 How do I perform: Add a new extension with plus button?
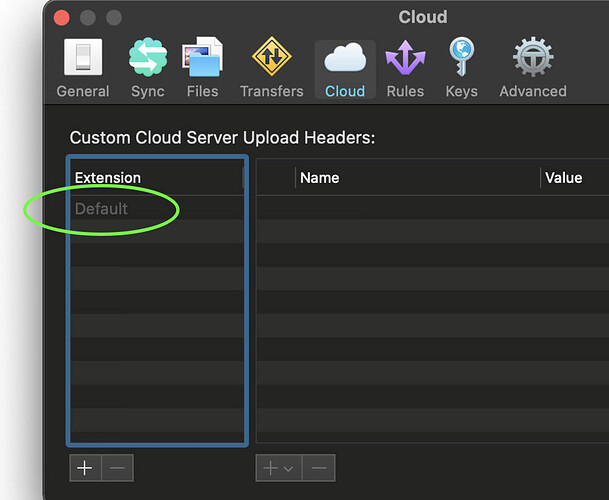85,468
